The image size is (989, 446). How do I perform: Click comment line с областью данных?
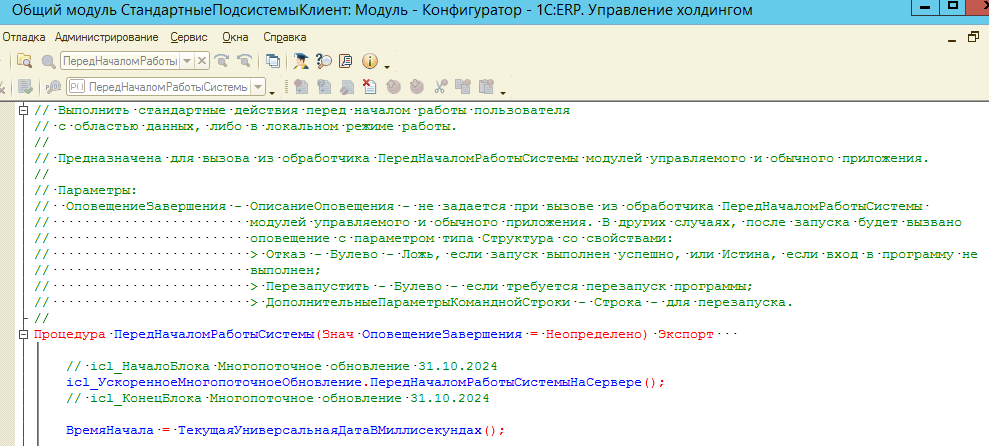tap(245, 126)
